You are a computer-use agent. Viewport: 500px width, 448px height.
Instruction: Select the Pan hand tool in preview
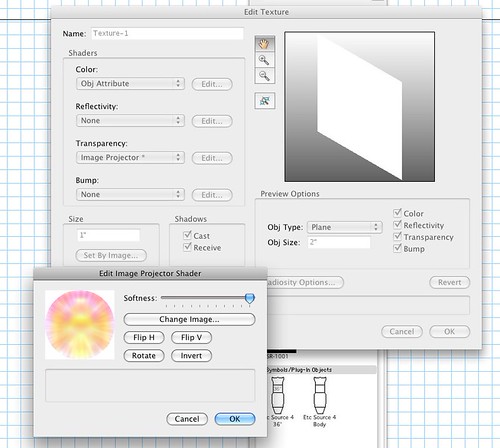click(265, 44)
